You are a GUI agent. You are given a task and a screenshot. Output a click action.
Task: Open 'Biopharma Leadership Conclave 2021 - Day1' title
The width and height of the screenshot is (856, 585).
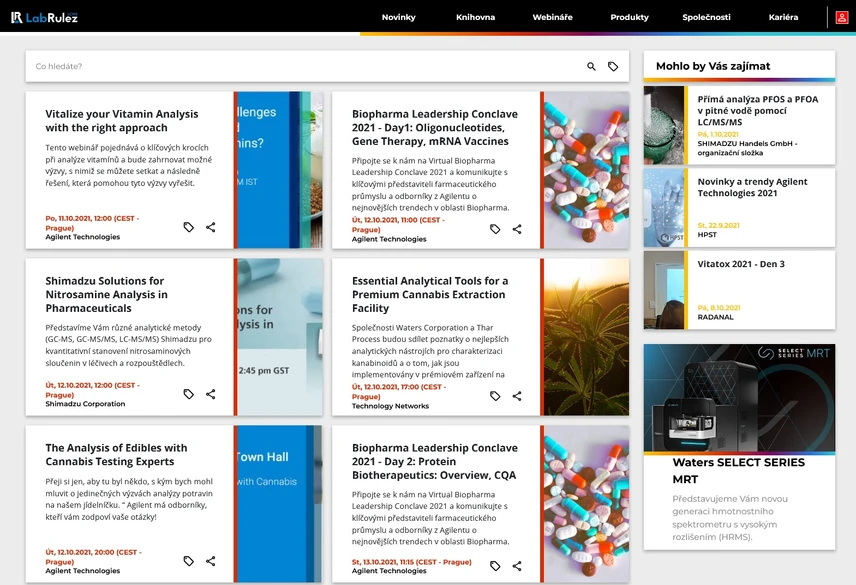click(435, 128)
